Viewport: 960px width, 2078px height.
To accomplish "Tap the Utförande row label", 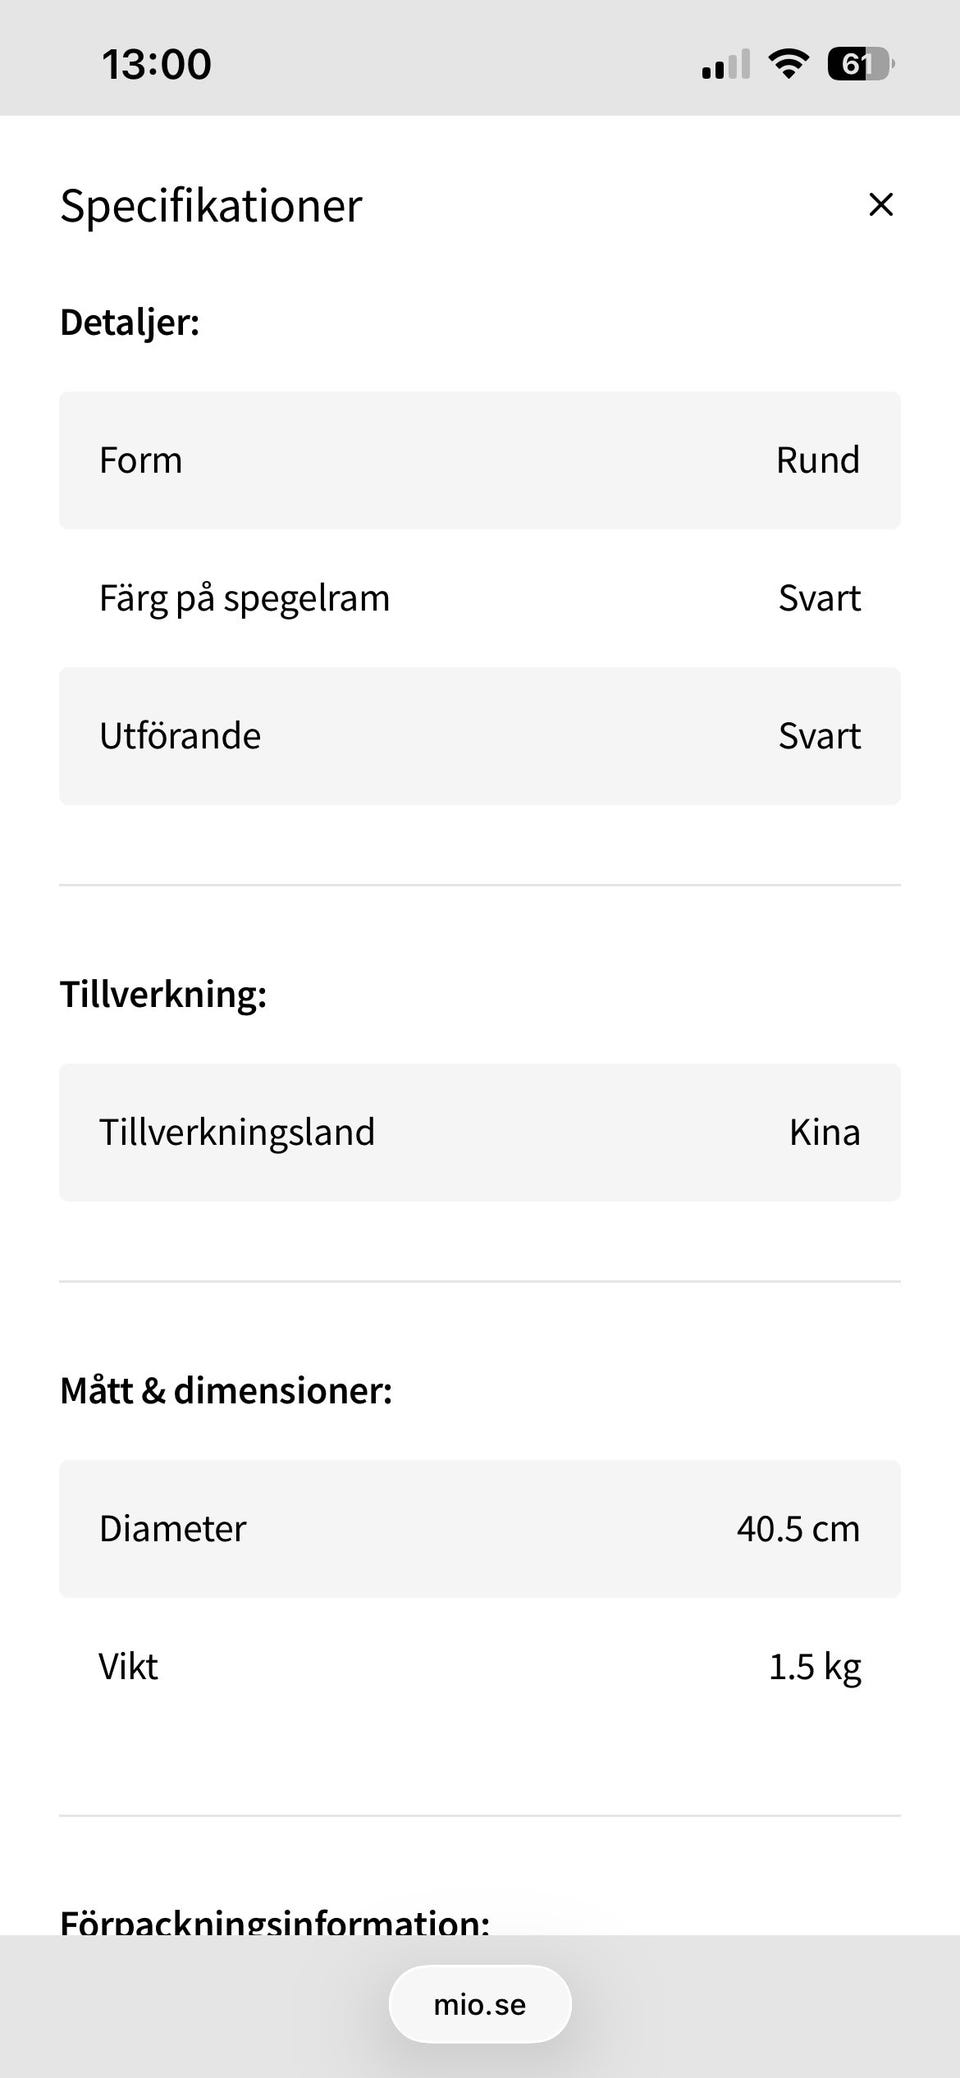I will tap(180, 736).
